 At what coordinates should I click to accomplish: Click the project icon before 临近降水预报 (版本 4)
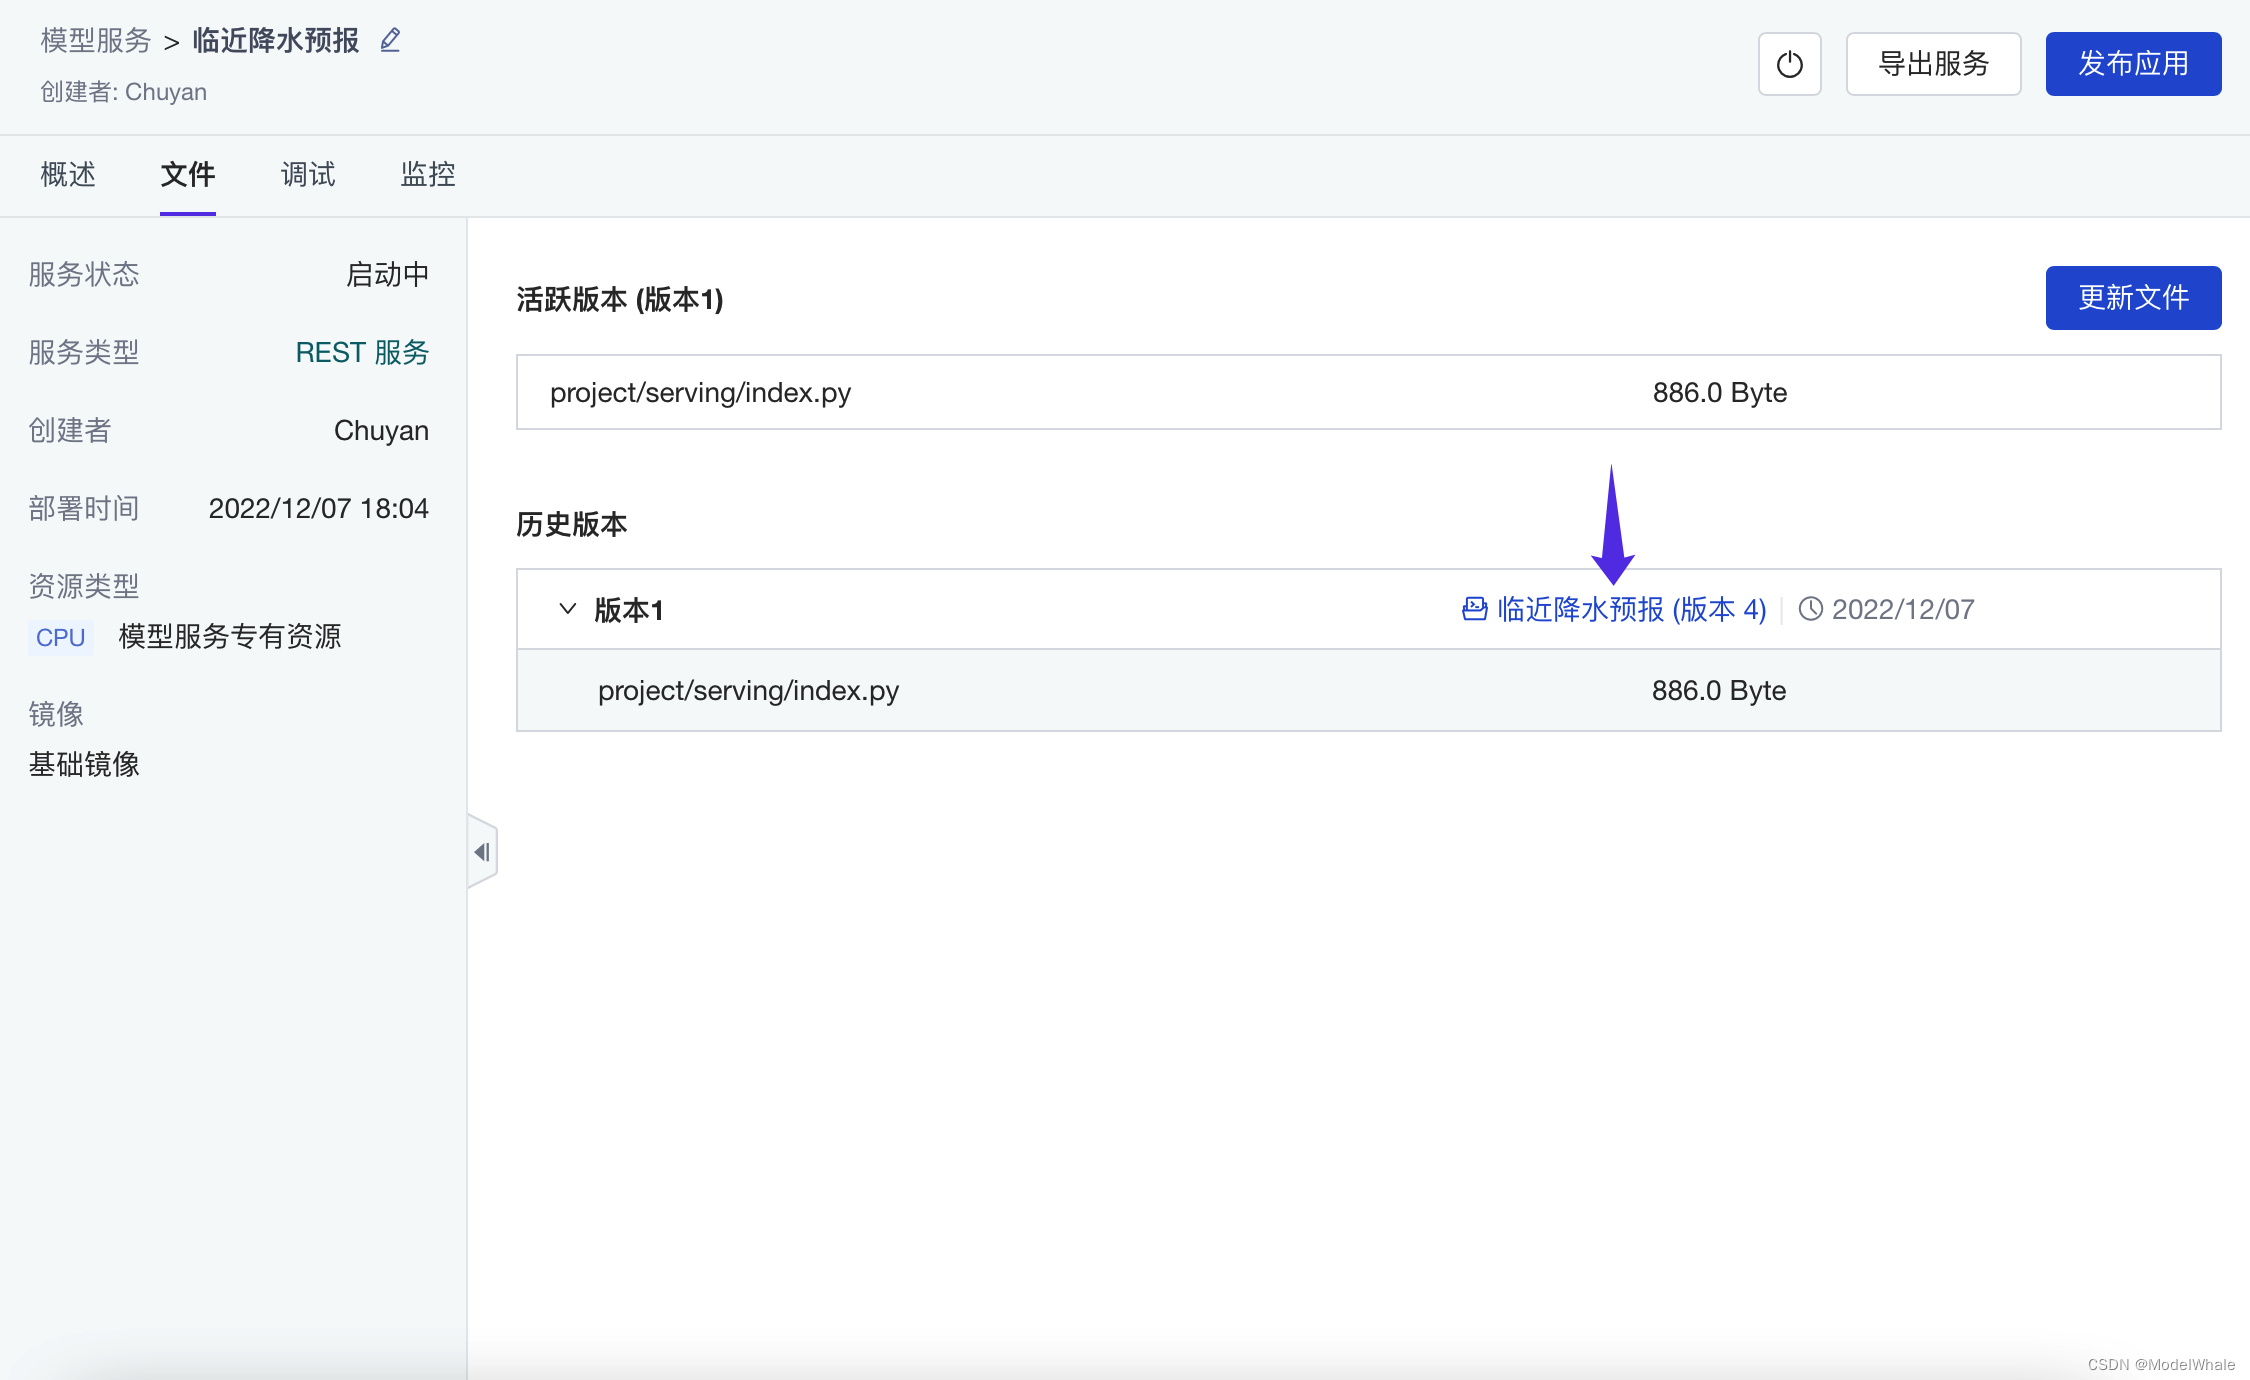pos(1474,609)
